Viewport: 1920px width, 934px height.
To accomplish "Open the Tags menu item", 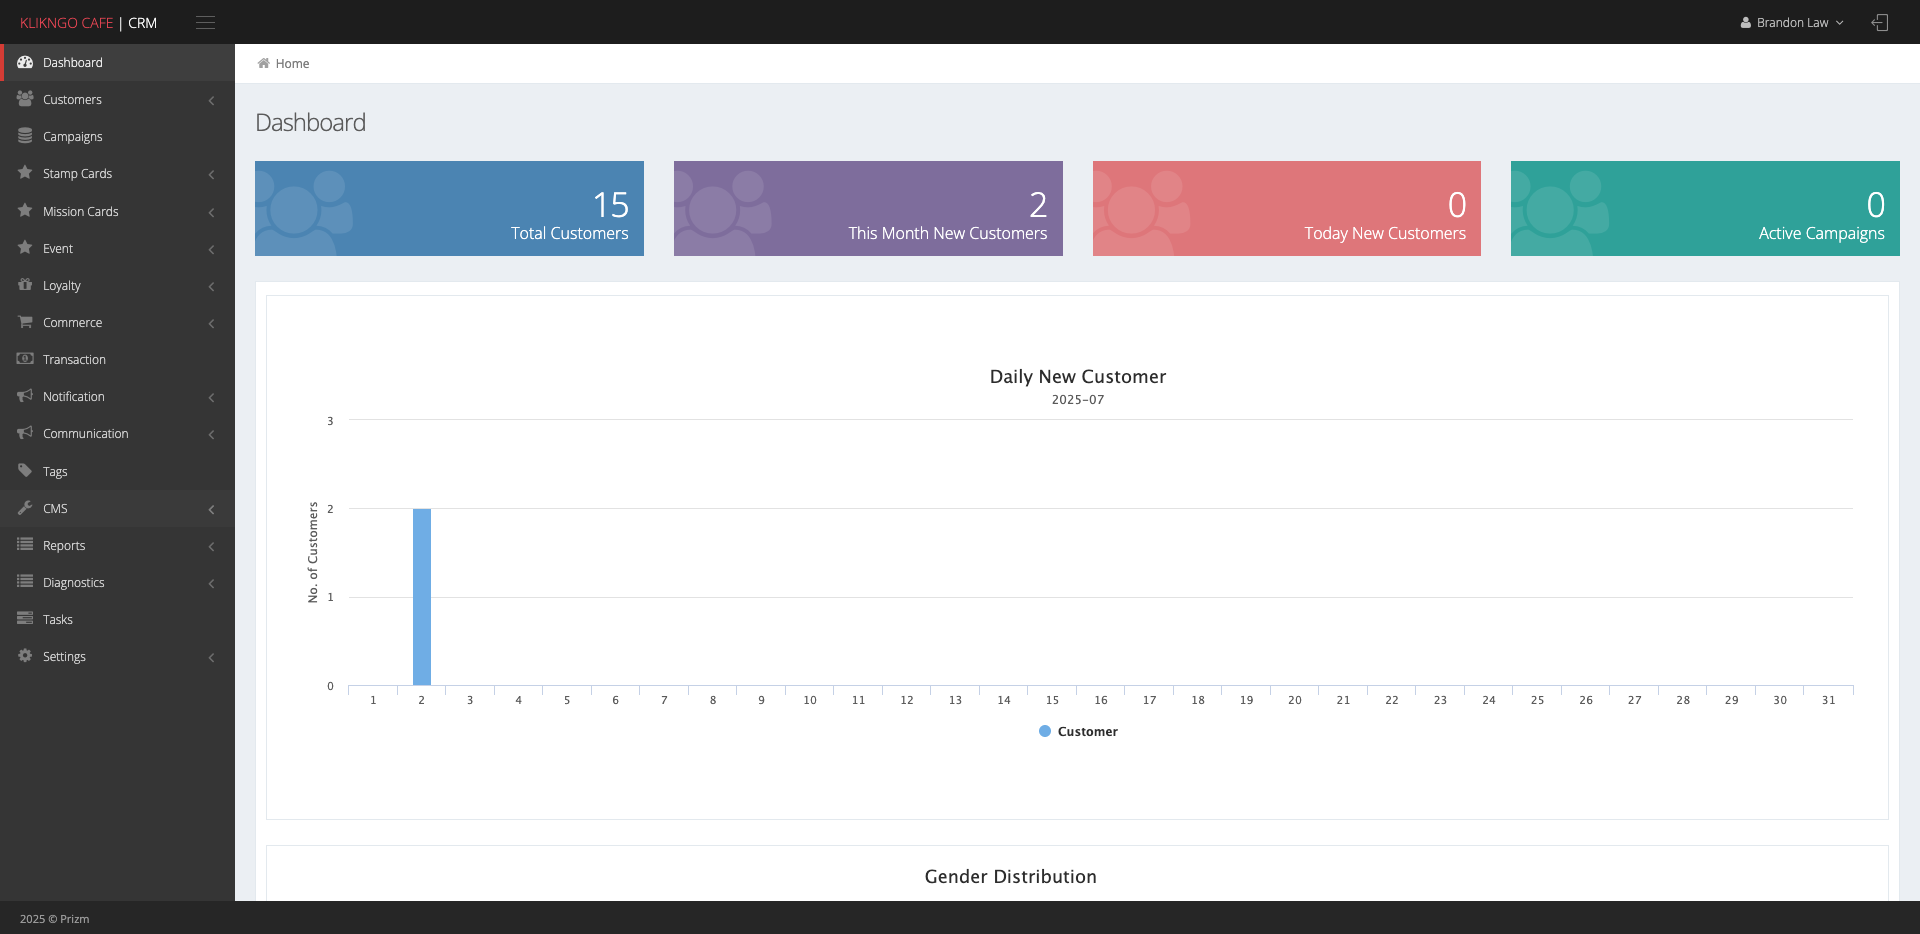I will coord(117,471).
